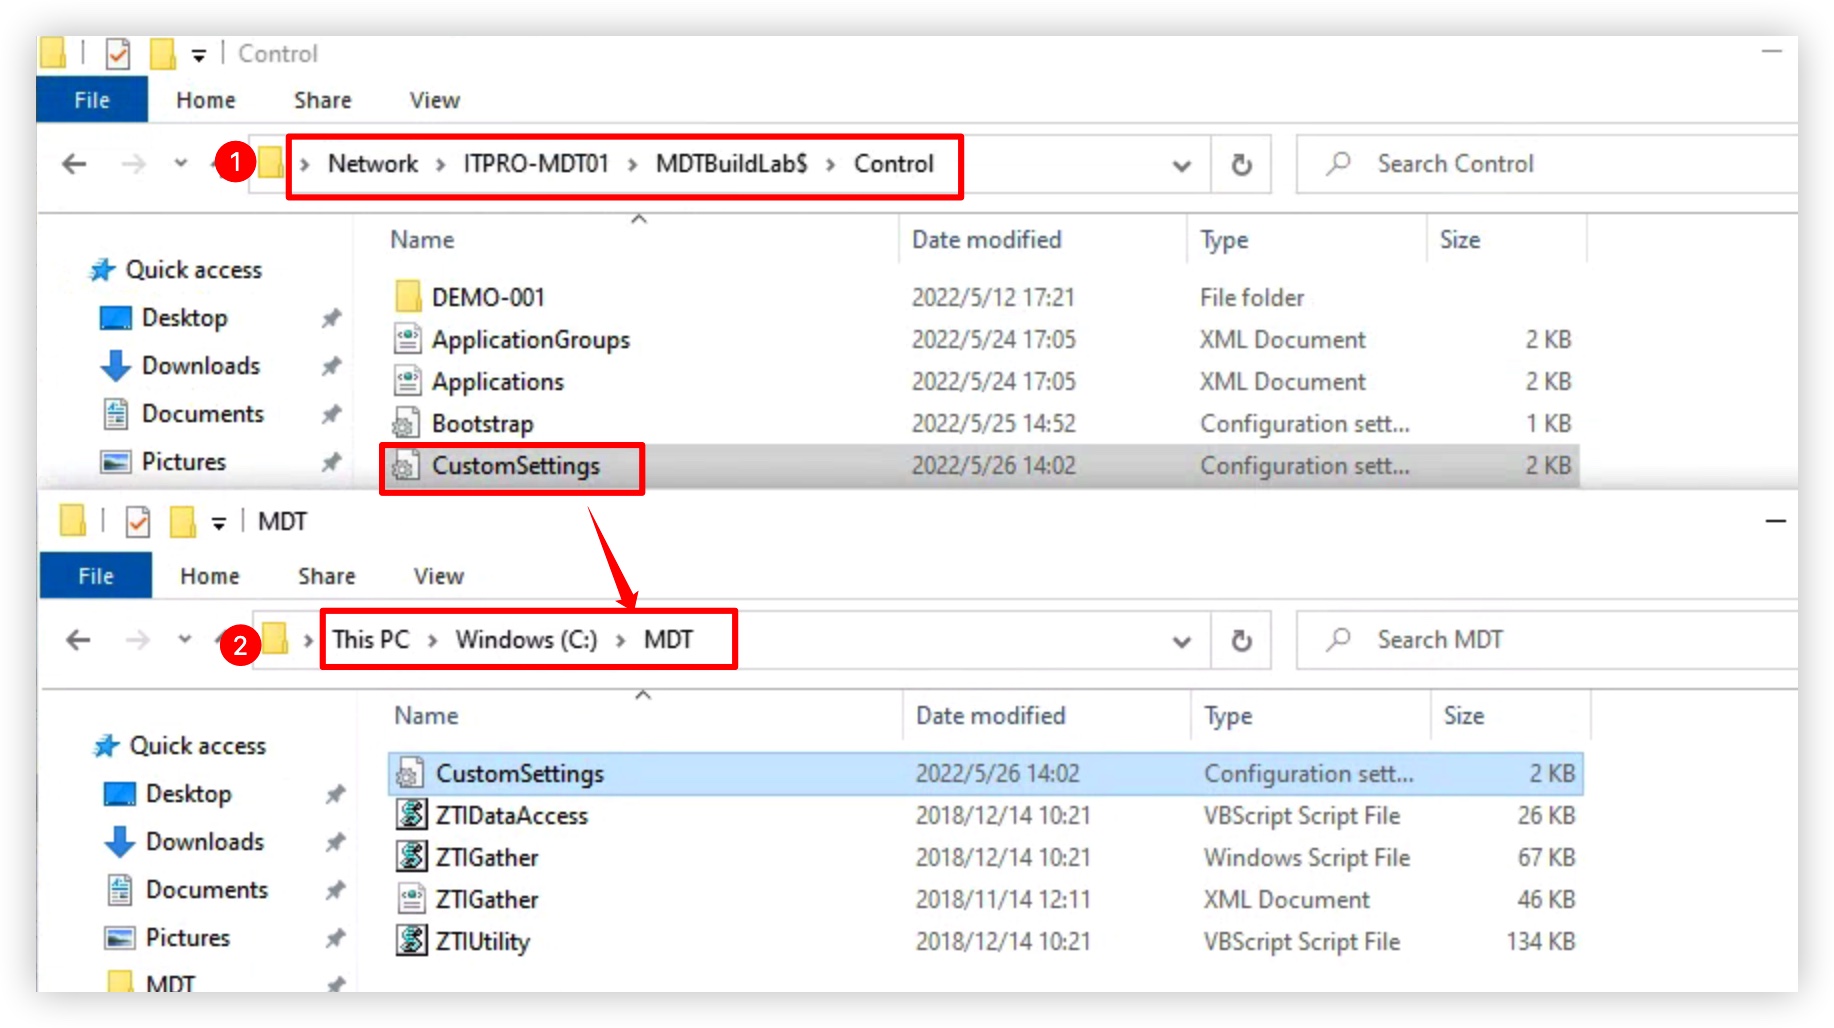Go back in the MDT window

pos(78,640)
